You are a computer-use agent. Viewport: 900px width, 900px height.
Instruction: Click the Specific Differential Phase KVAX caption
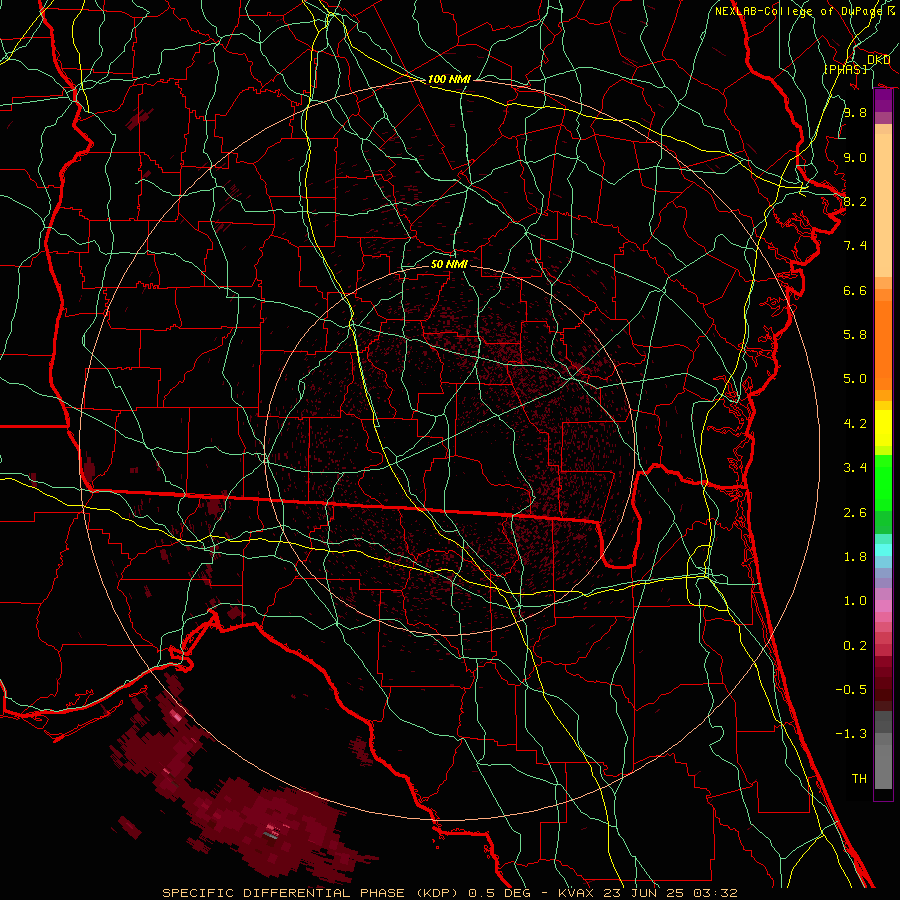pos(450,893)
